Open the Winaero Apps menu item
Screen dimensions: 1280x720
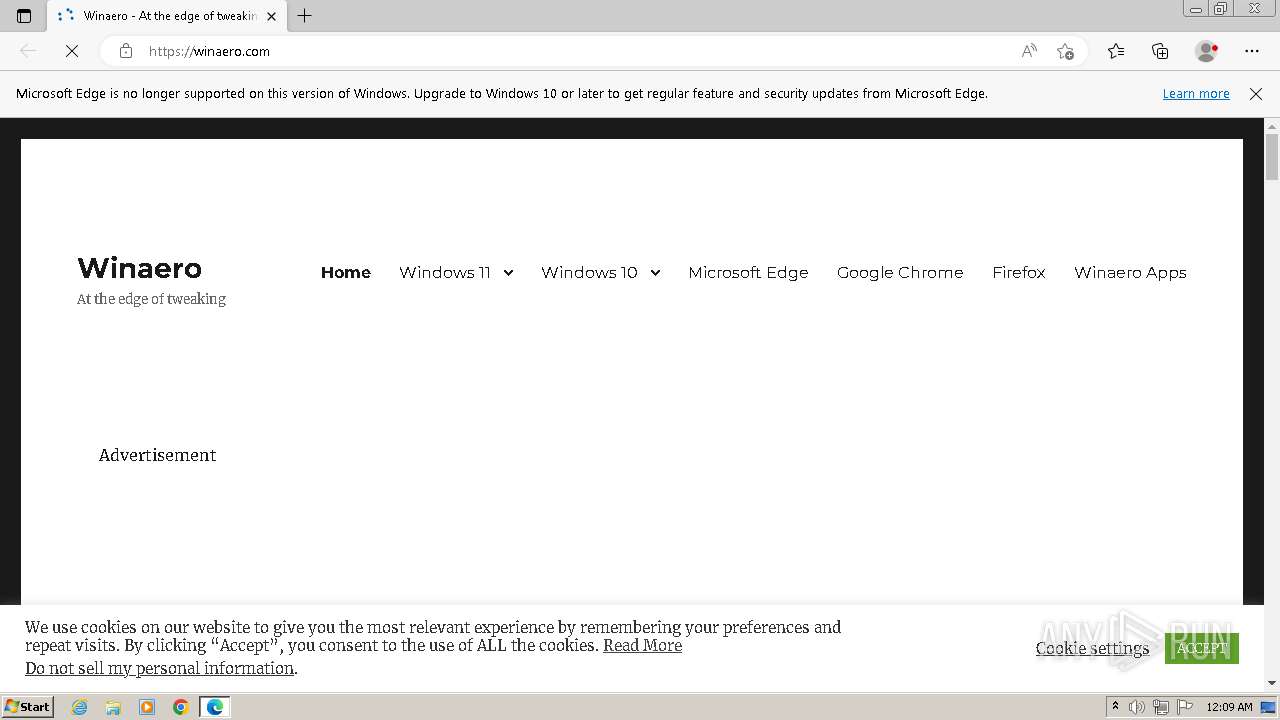tap(1130, 272)
